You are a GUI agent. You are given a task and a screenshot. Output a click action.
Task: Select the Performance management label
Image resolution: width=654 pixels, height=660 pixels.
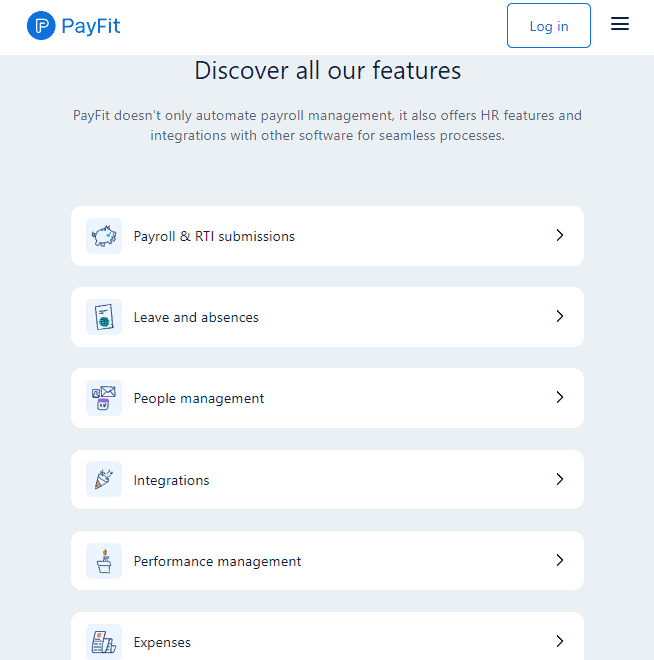tap(217, 562)
